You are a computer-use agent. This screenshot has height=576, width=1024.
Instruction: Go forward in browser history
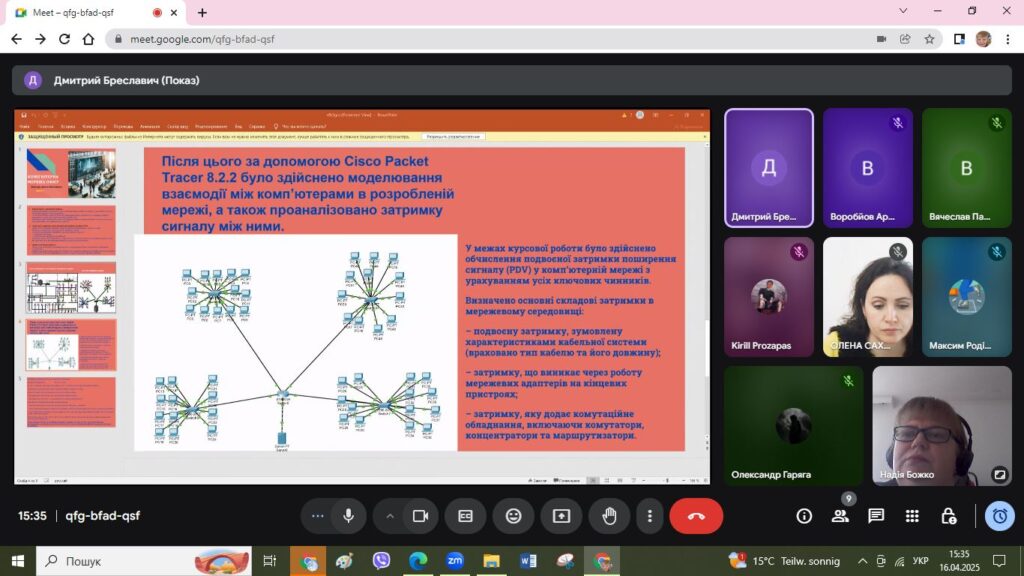pyautogui.click(x=40, y=39)
